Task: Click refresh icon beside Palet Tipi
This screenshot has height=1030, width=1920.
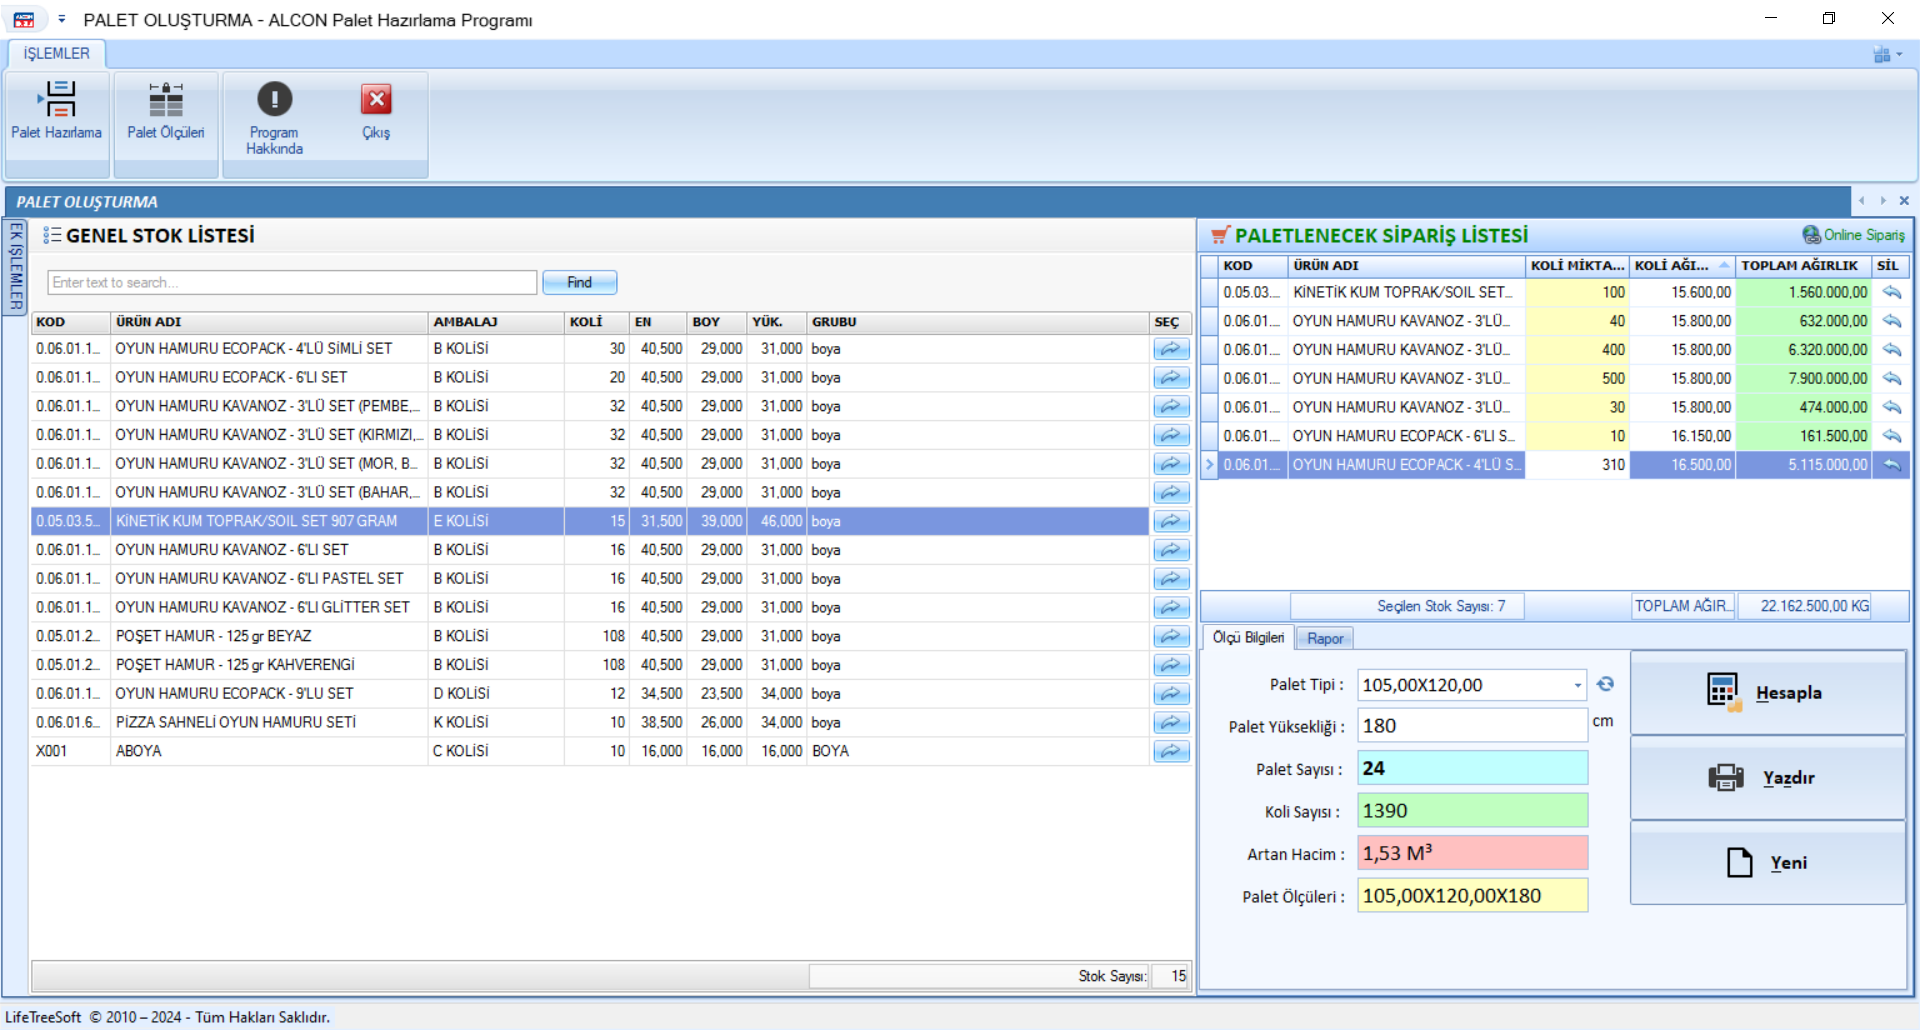Action: click(x=1605, y=684)
